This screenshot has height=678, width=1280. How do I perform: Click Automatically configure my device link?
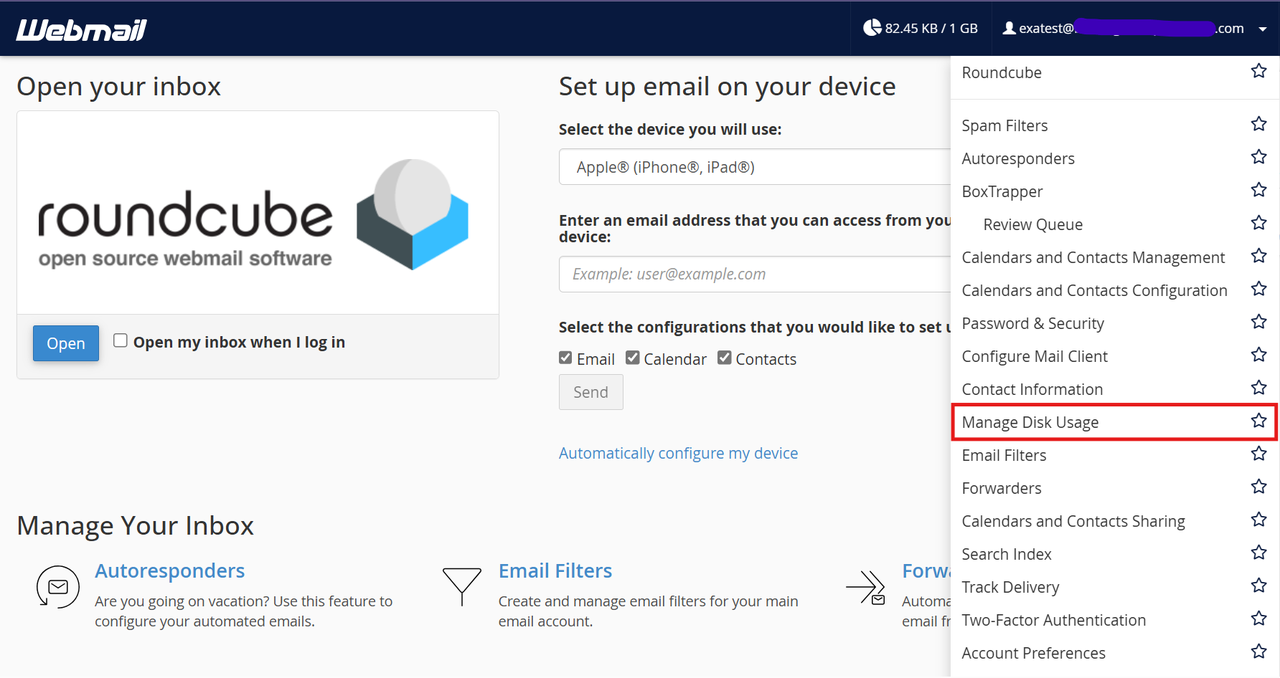point(678,453)
